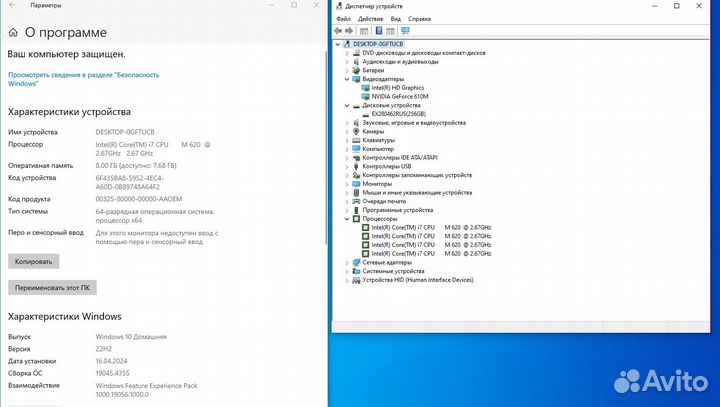Click the Мониторы category icon
This screenshot has width=720, height=407.
click(356, 184)
